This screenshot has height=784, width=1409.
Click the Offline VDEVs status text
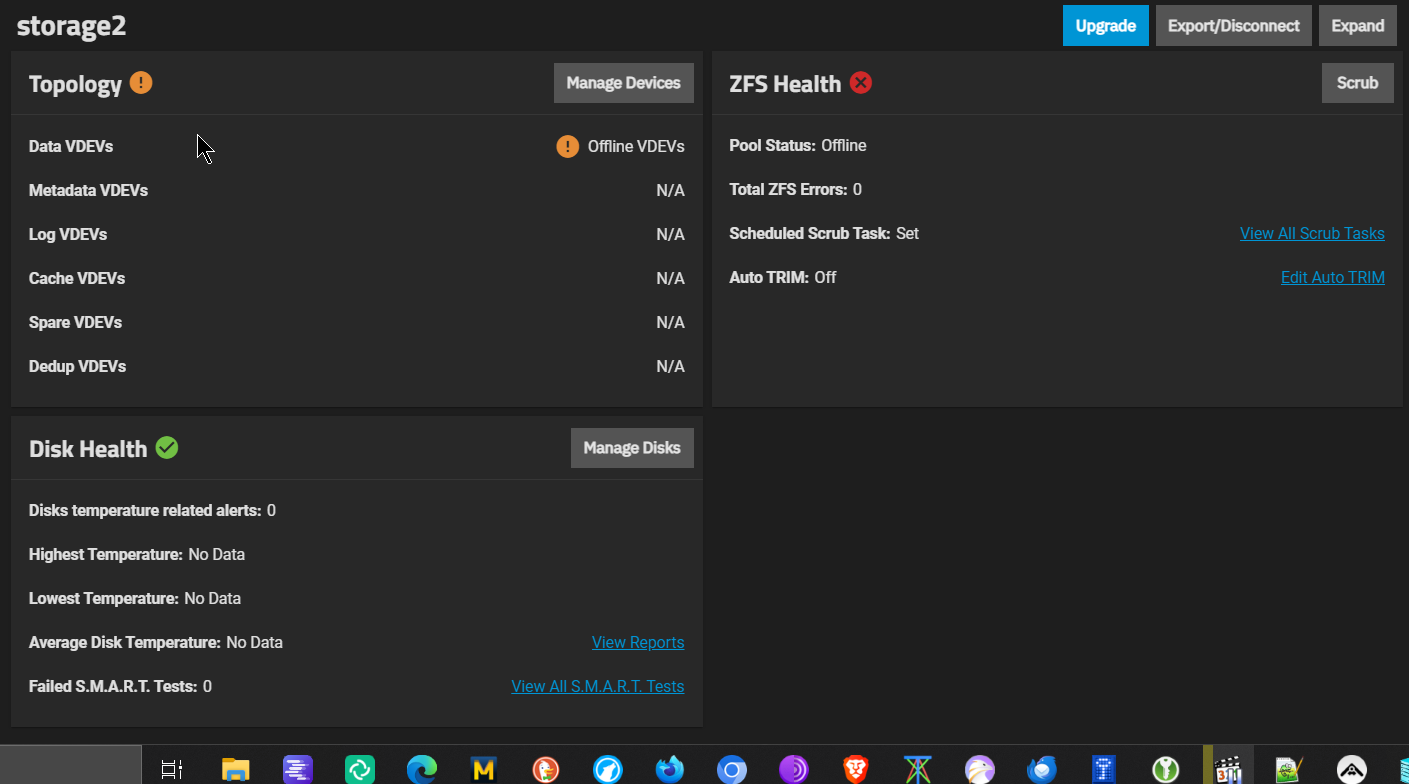point(636,146)
